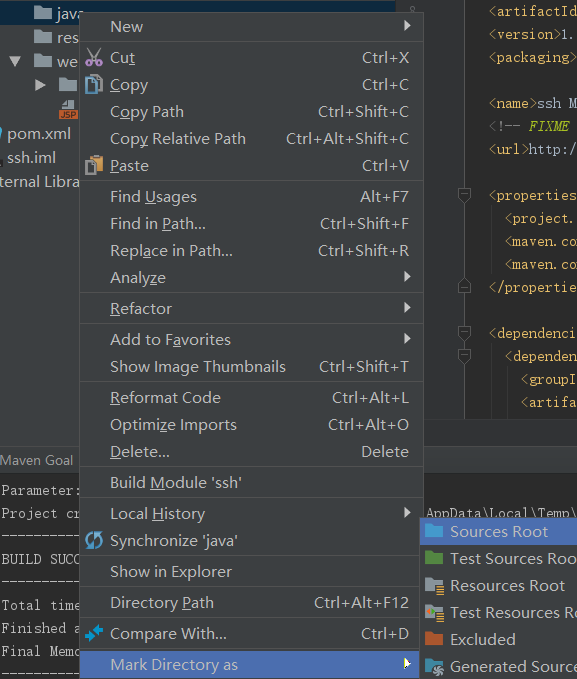Select the orange Excluded folder icon
Viewport: 577px width, 679px height.
coord(434,639)
